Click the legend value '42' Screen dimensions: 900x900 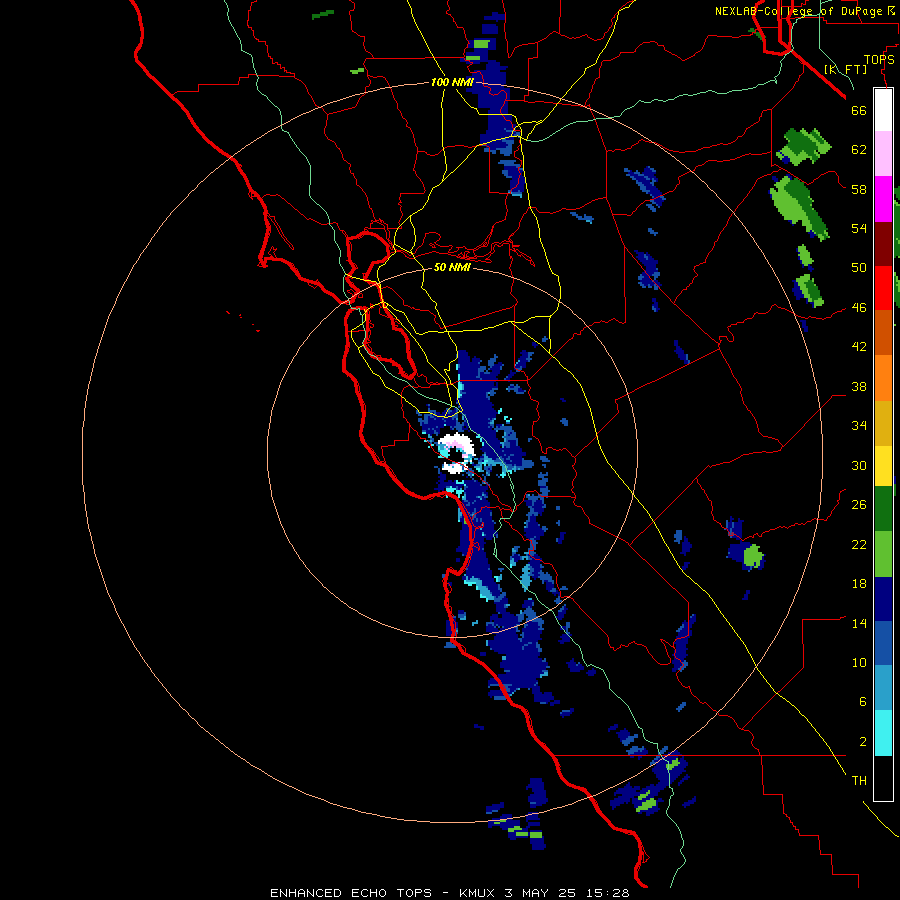(859, 346)
